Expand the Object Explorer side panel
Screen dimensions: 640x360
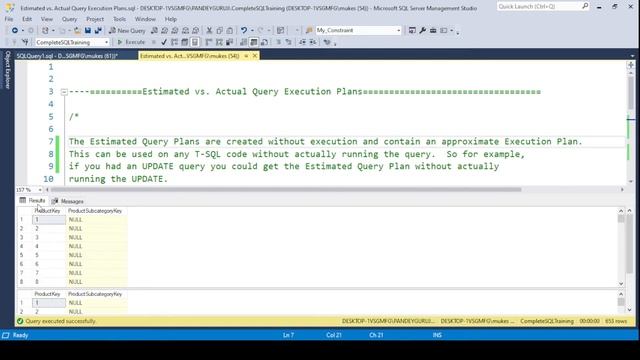(x=7, y=70)
